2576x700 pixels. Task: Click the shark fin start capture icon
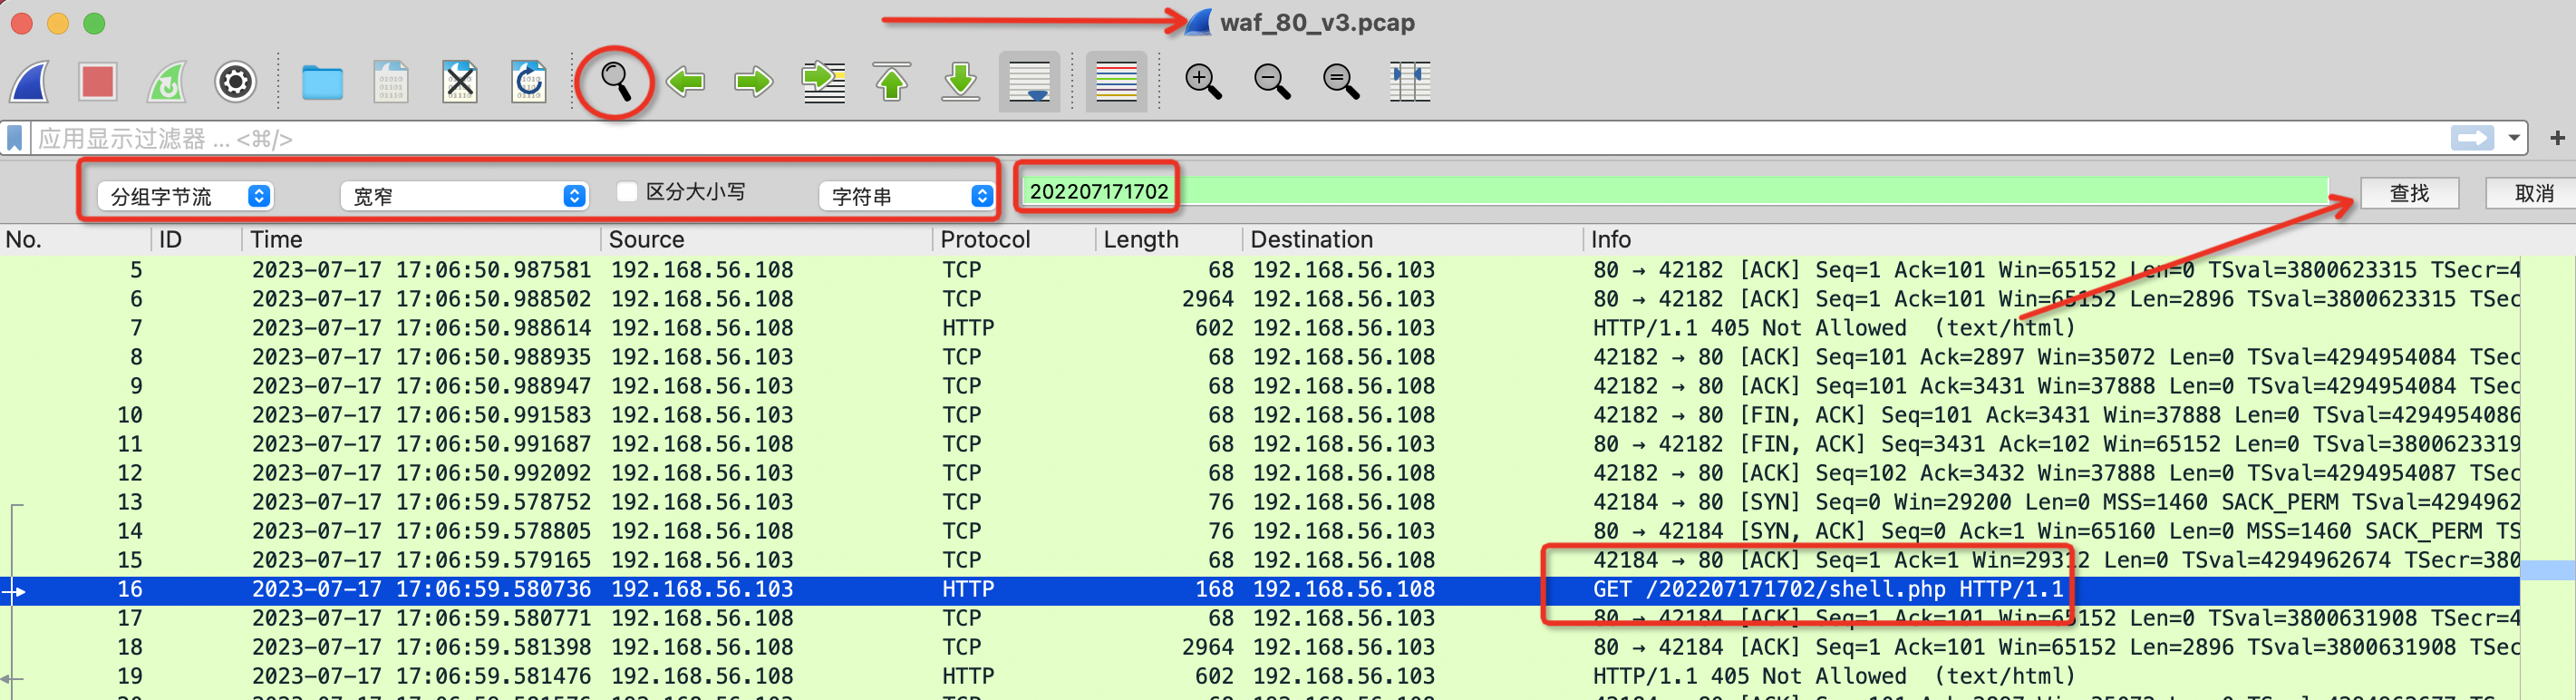(30, 82)
